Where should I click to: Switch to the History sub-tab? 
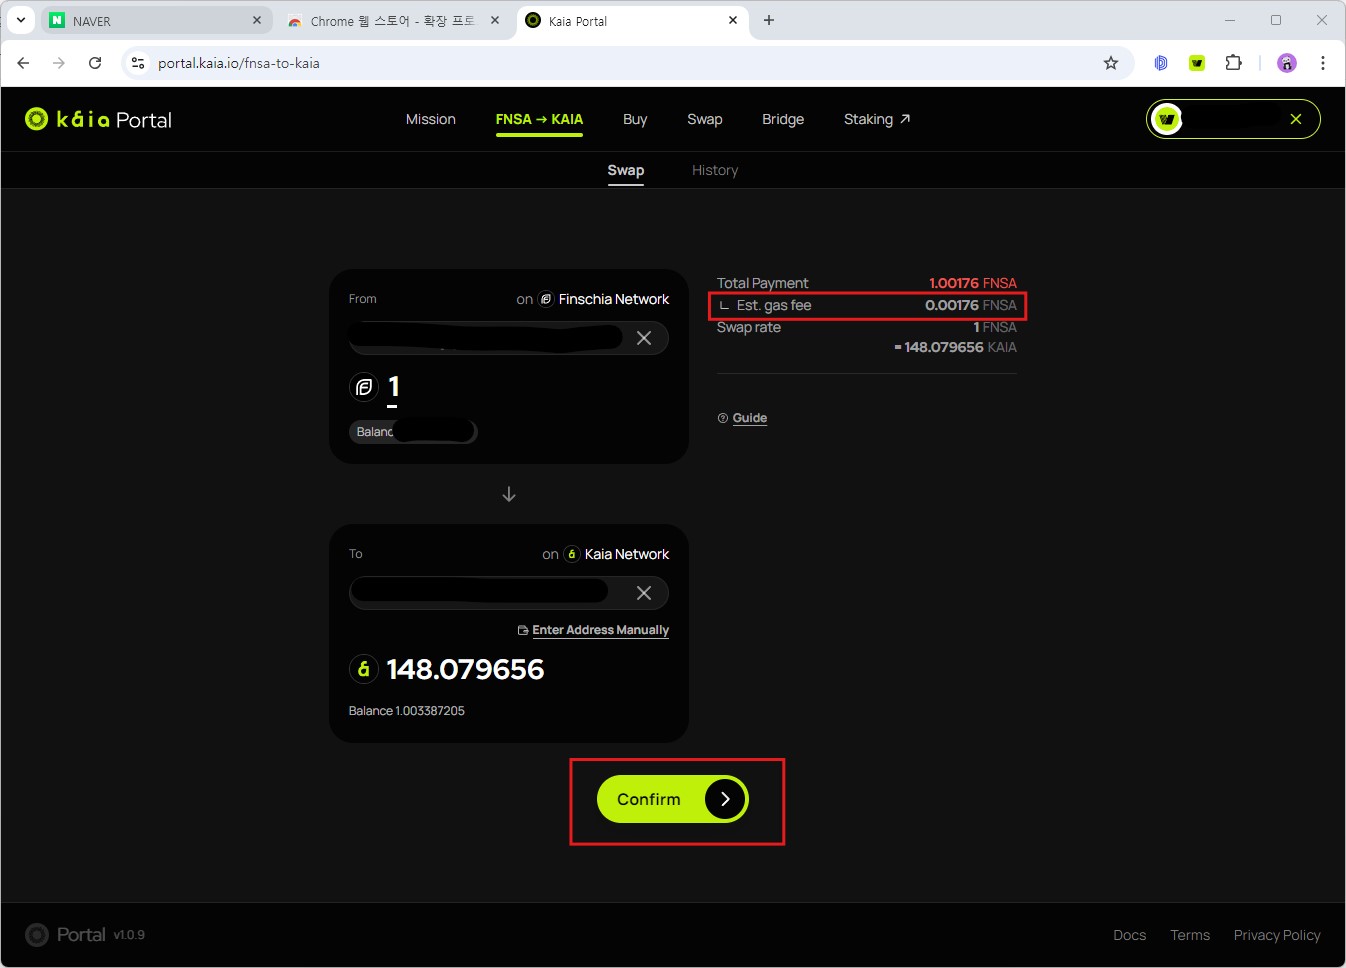(715, 170)
